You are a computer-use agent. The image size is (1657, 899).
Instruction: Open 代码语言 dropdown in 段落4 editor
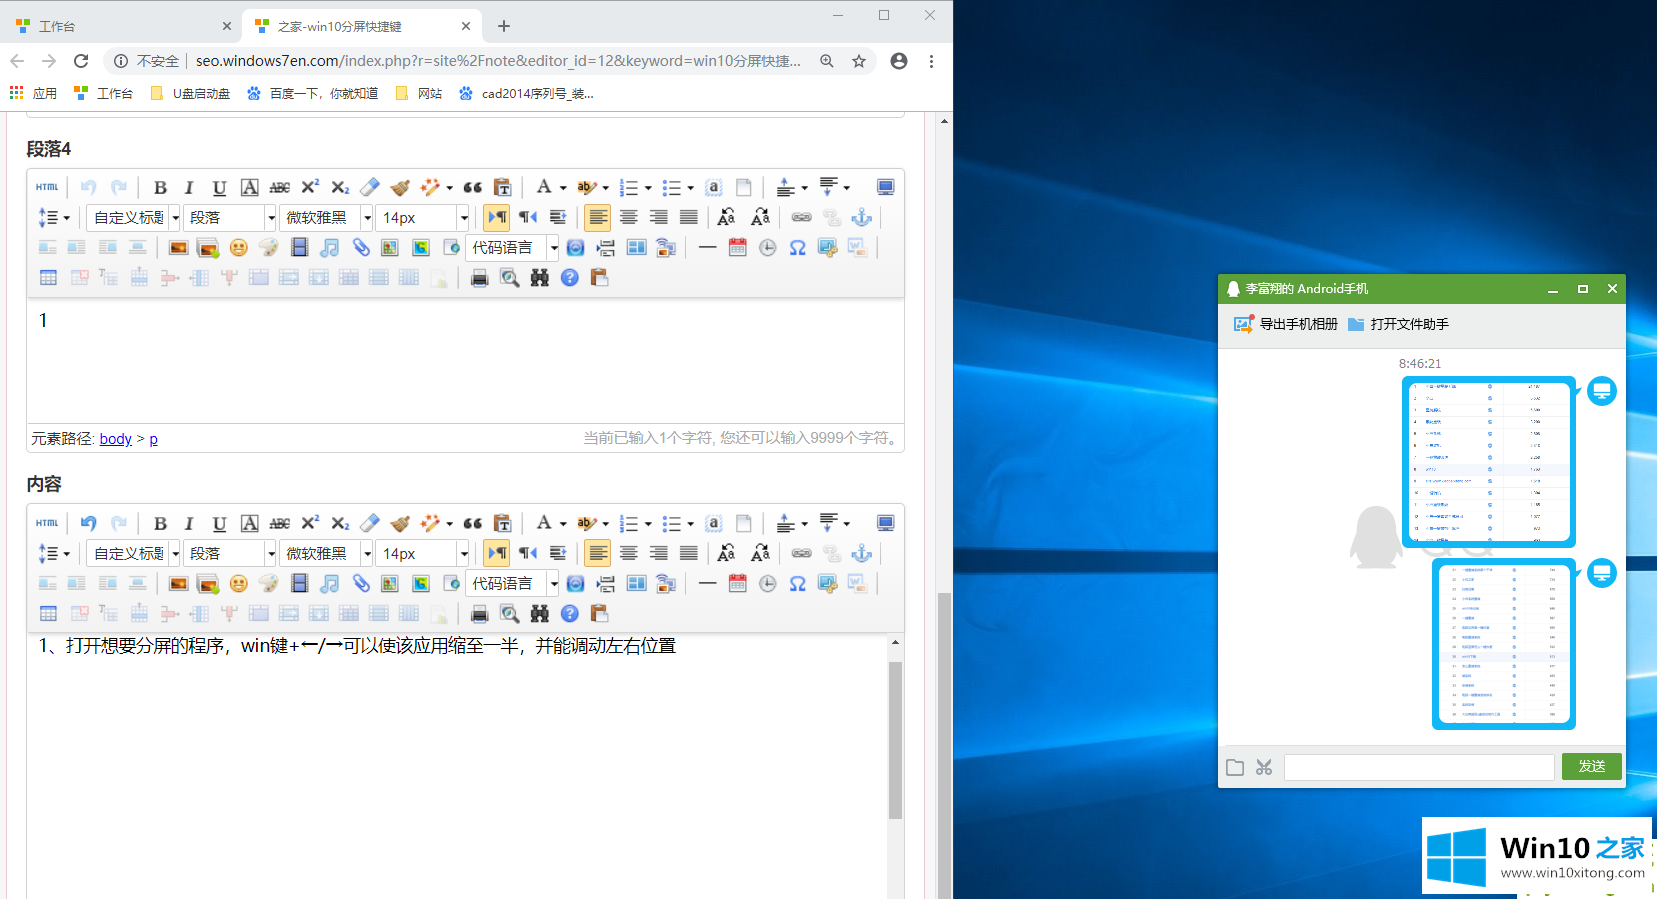coord(553,248)
